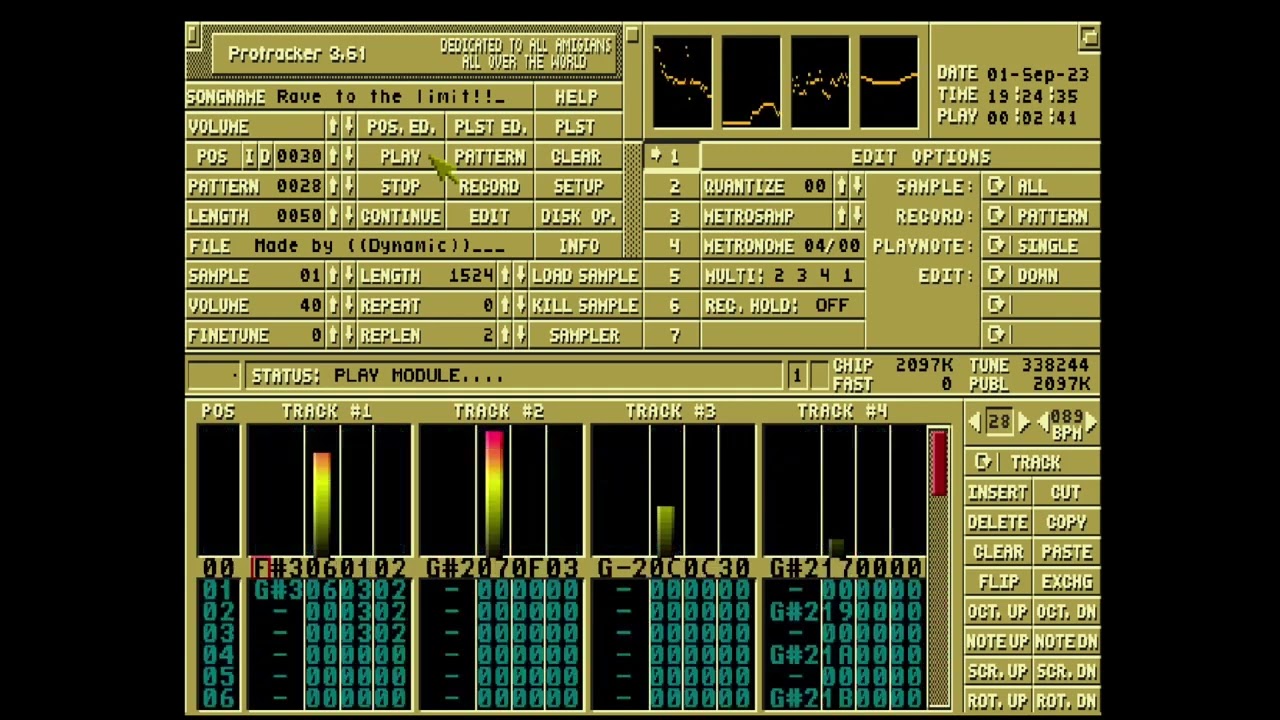Screen dimensions: 1280x720
Task: Decrease PATTERN 0028 with down arrow
Action: pos(348,187)
